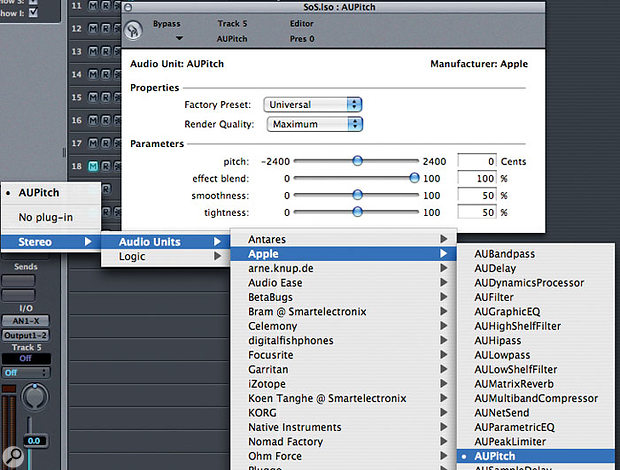Expand the digitalfishphones submenu
The width and height of the screenshot is (620, 470).
343,340
